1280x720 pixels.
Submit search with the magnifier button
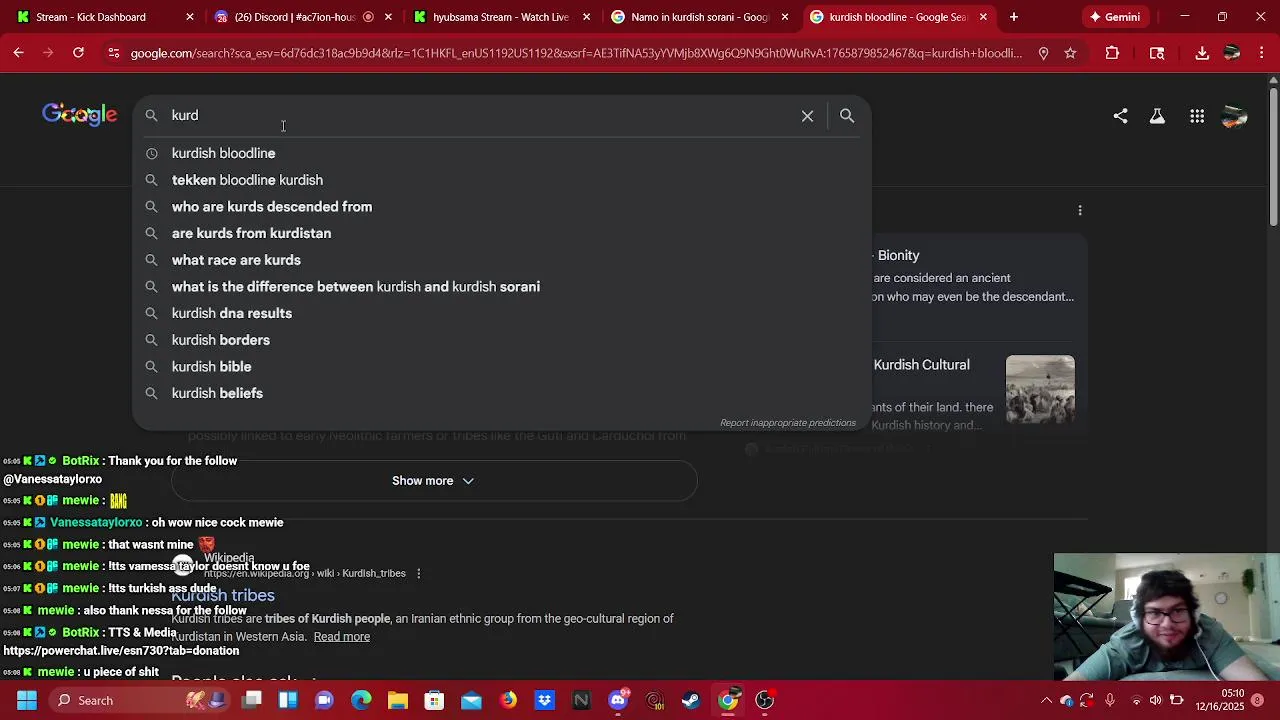pyautogui.click(x=847, y=116)
